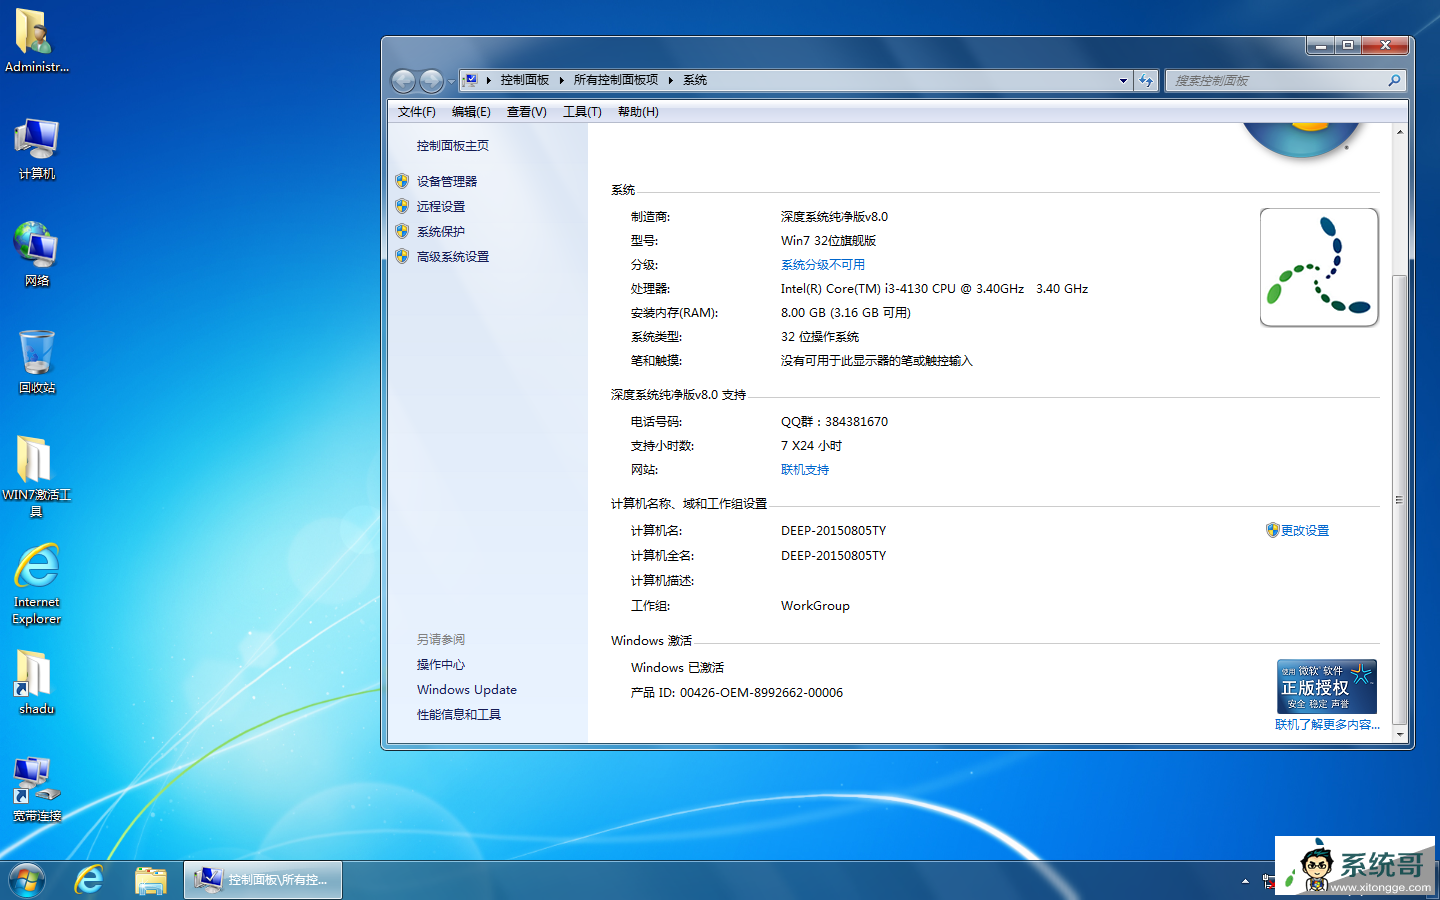Click the shield icon beside 远程设置
Viewport: 1440px width, 900px height.
(x=402, y=206)
